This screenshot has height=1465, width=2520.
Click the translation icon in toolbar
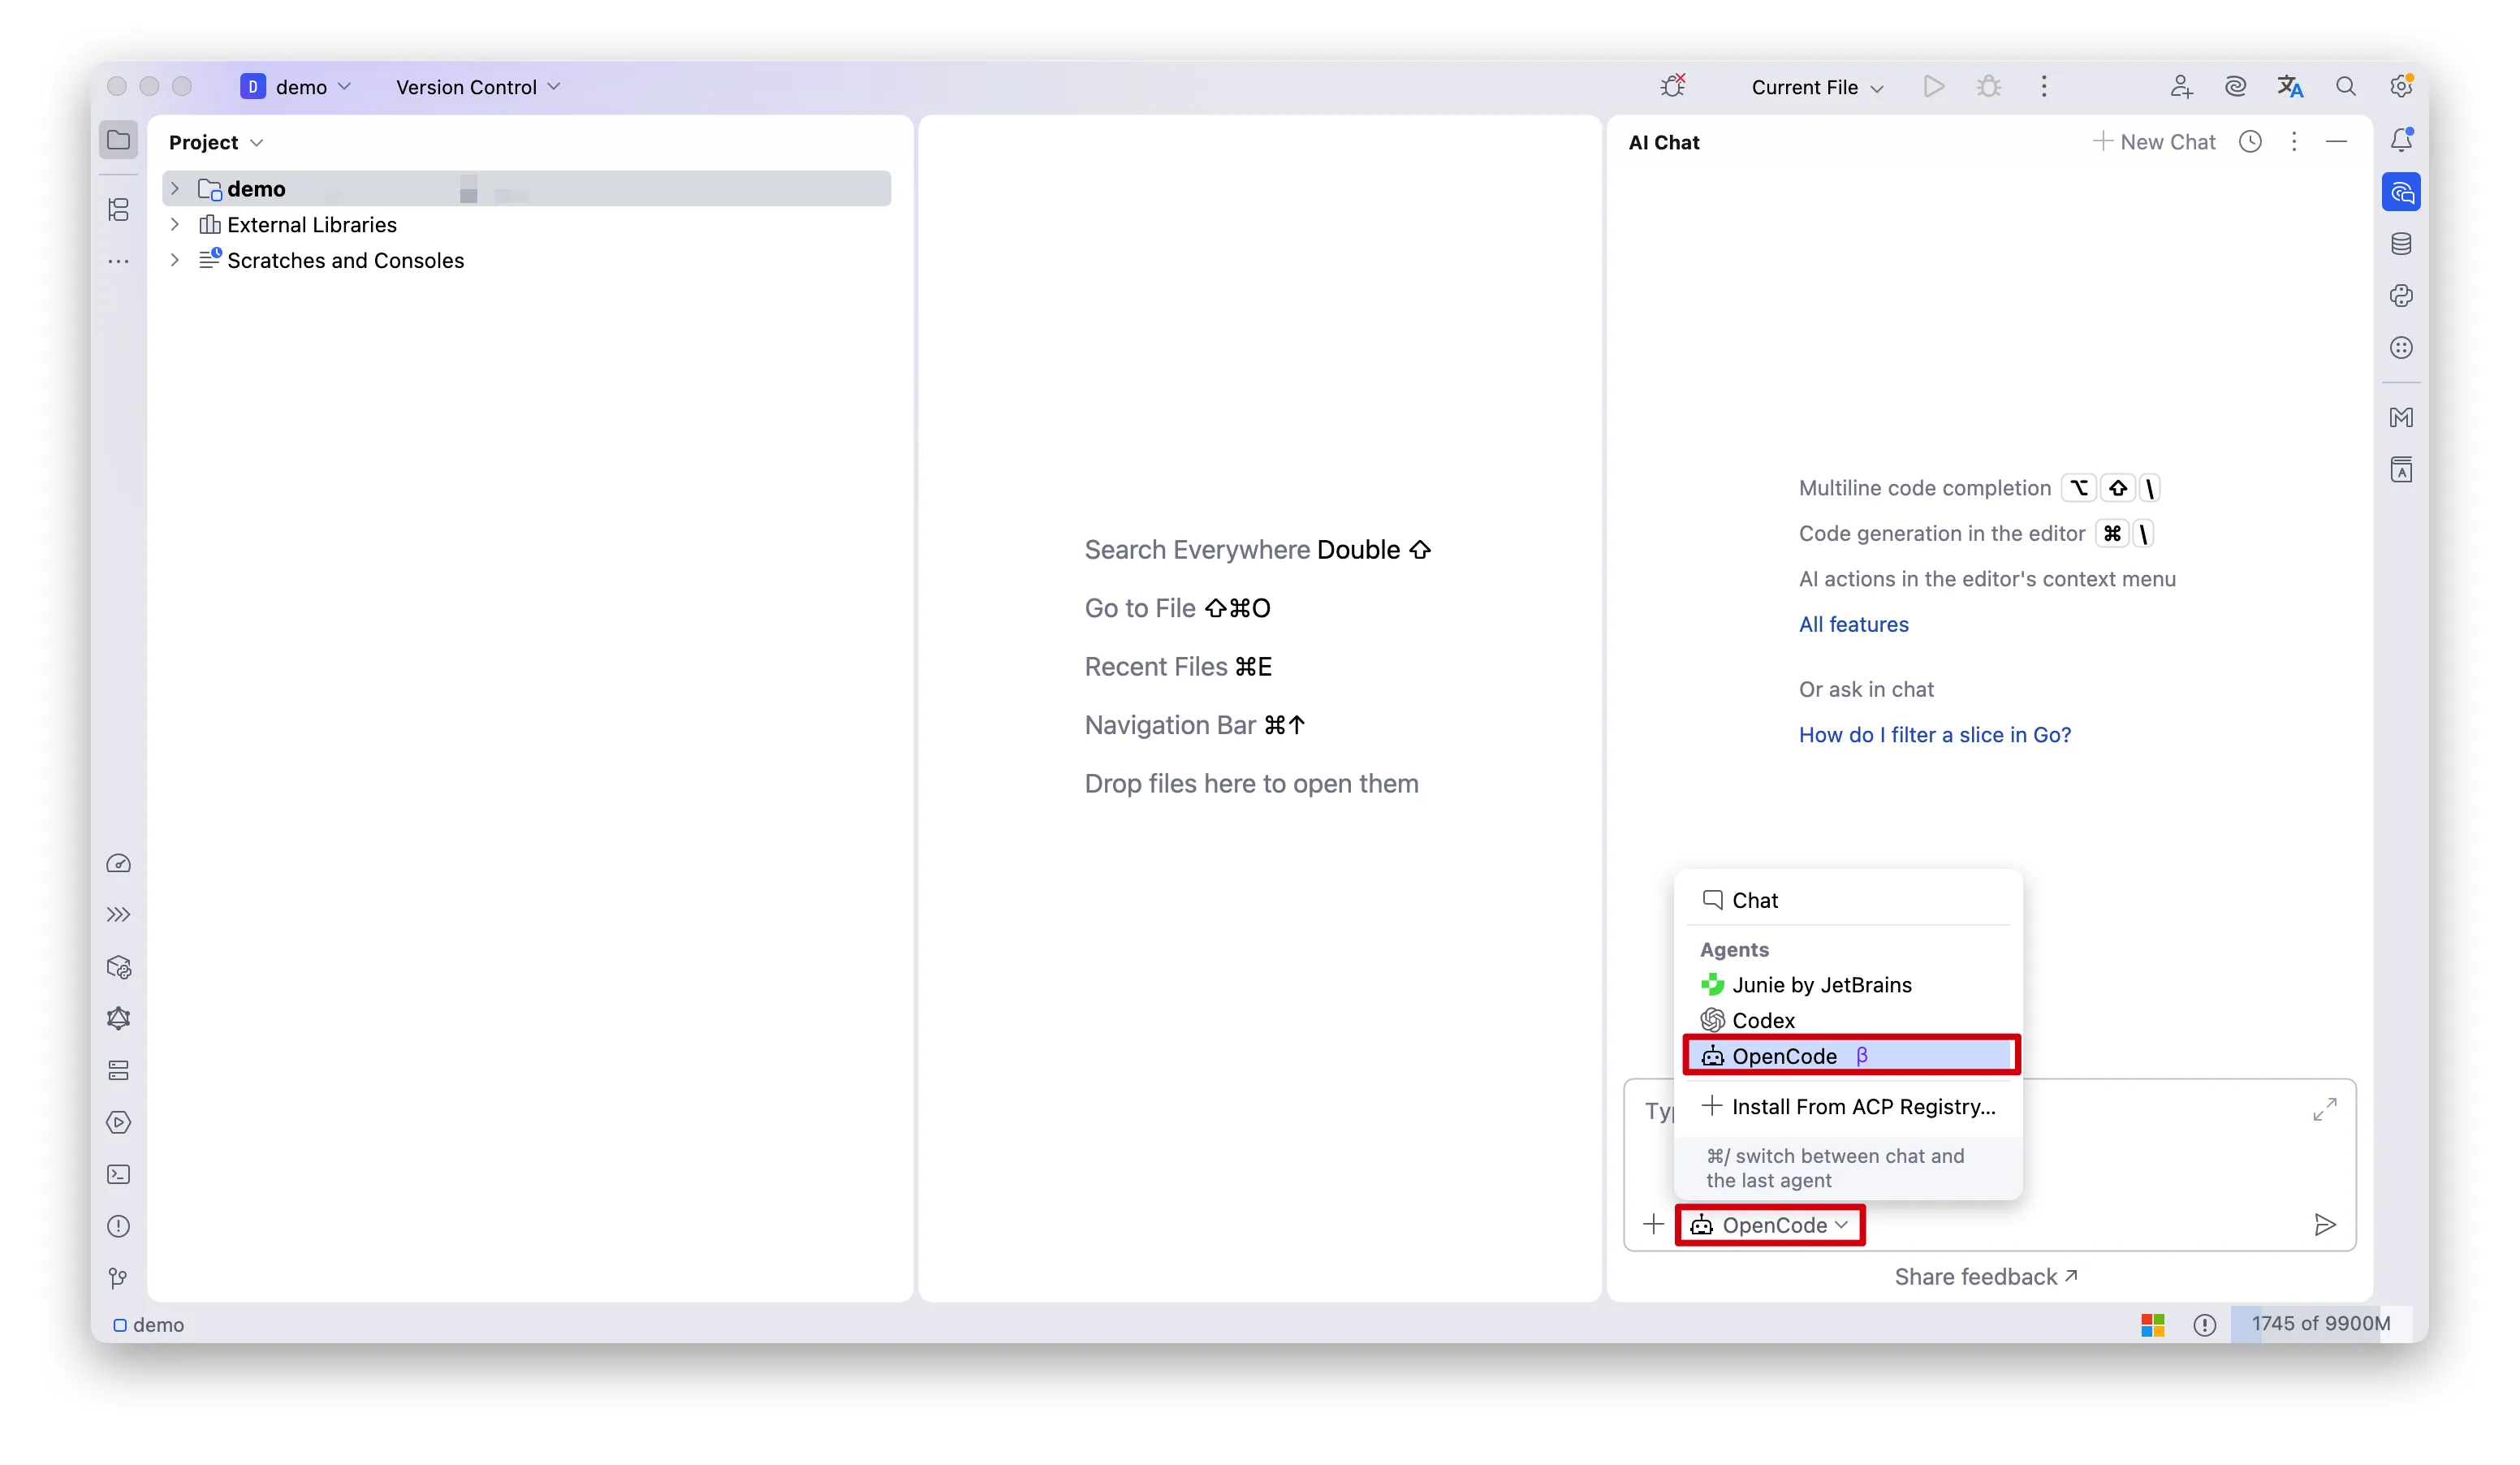pyautogui.click(x=2290, y=87)
